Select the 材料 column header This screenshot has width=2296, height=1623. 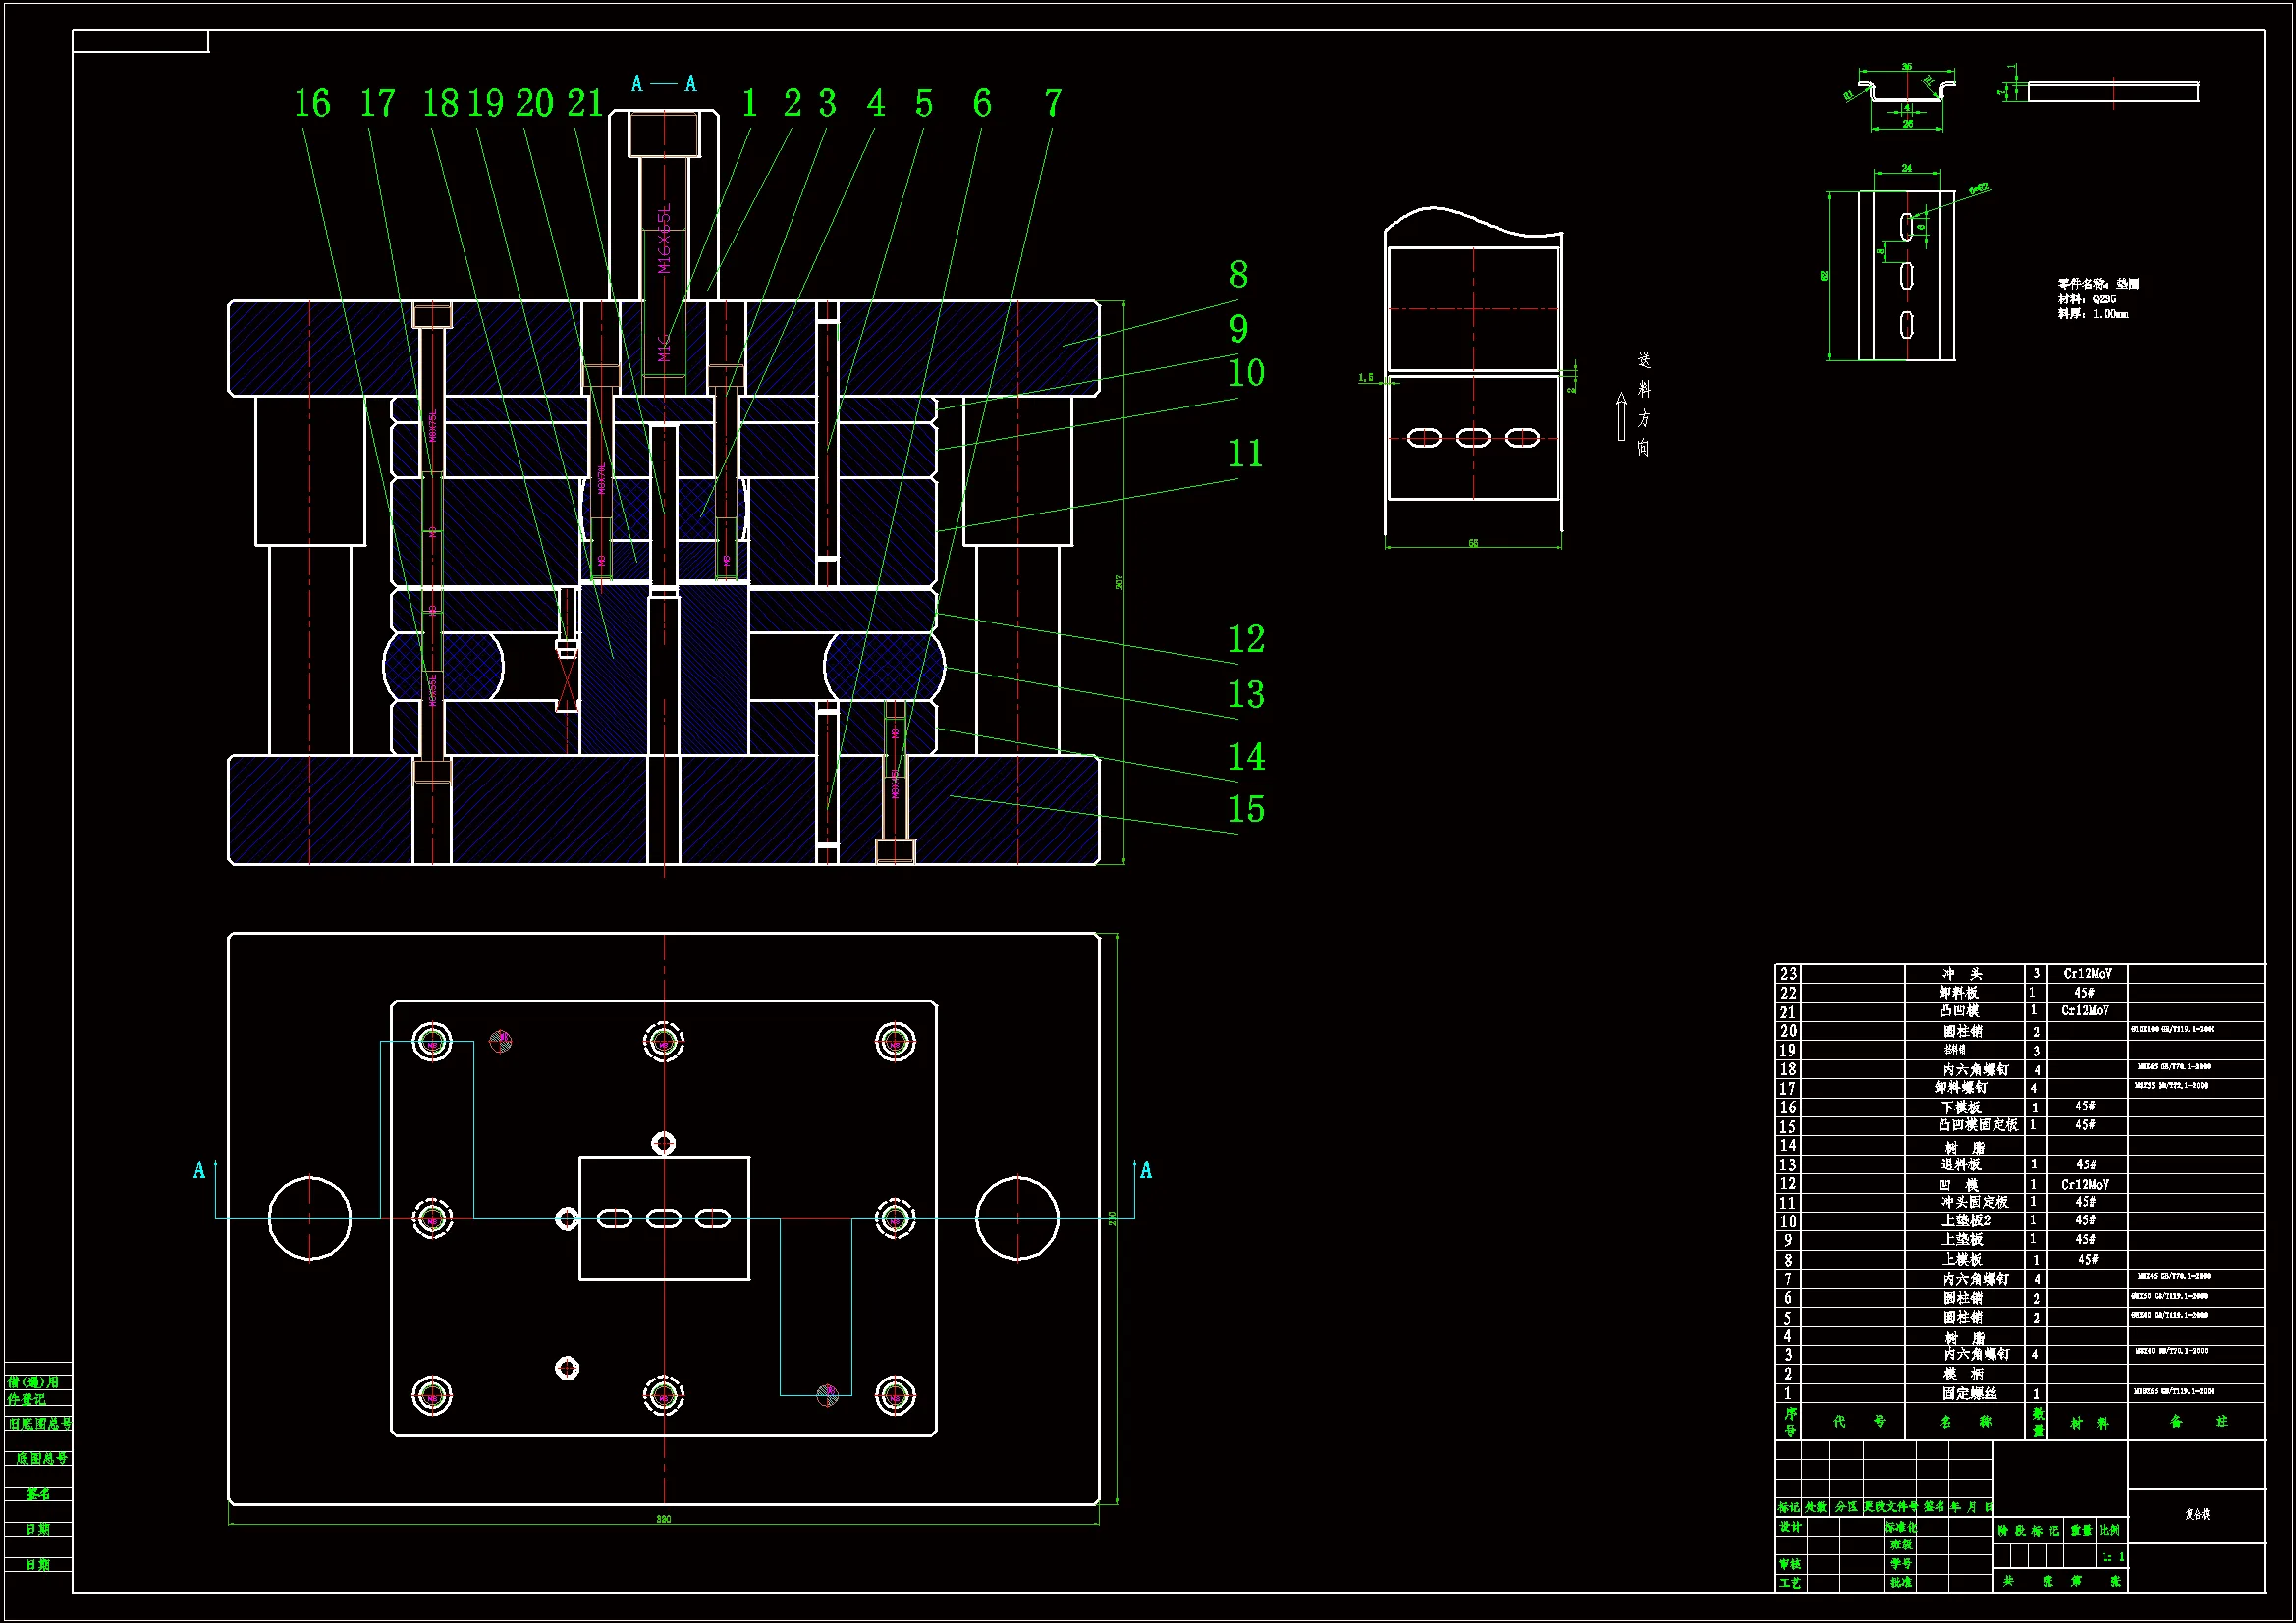[2088, 1422]
